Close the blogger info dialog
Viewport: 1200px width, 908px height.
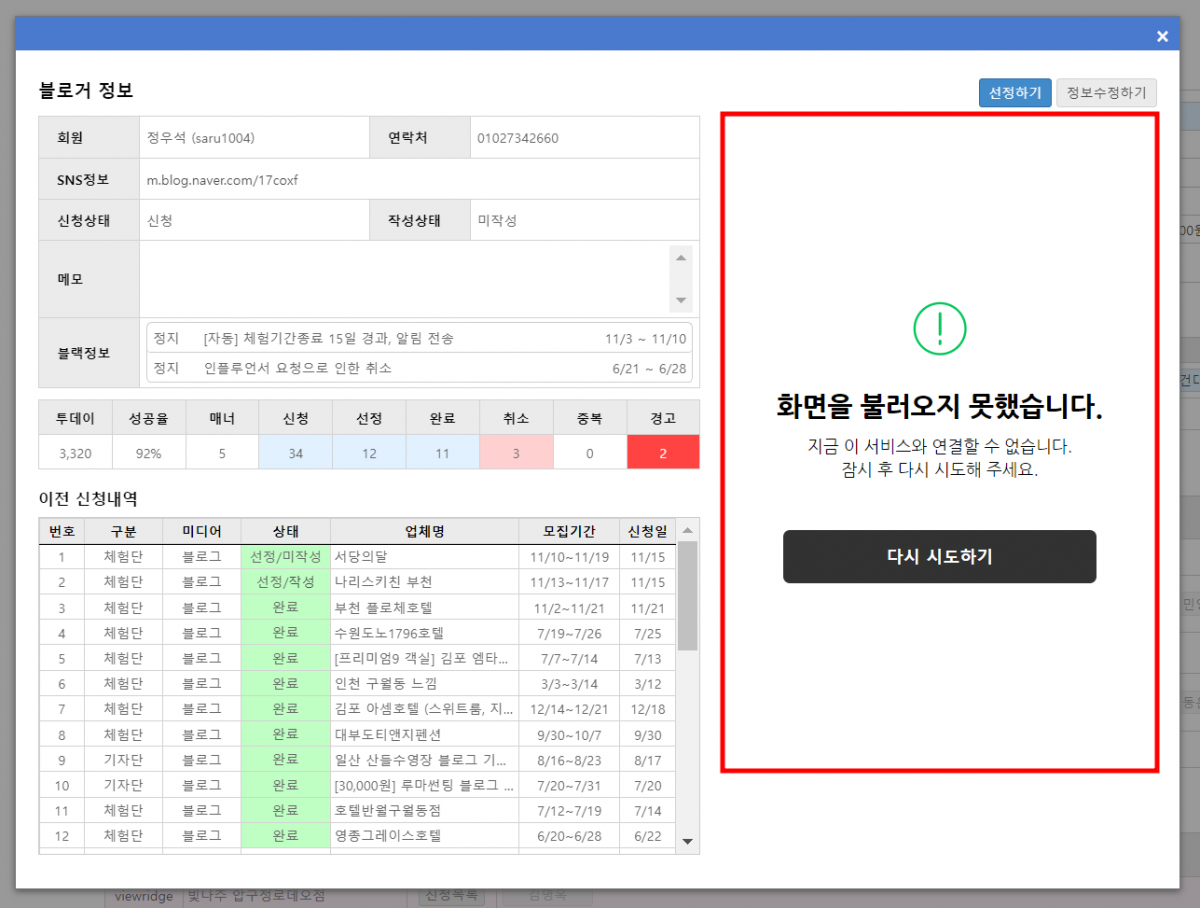click(1162, 36)
